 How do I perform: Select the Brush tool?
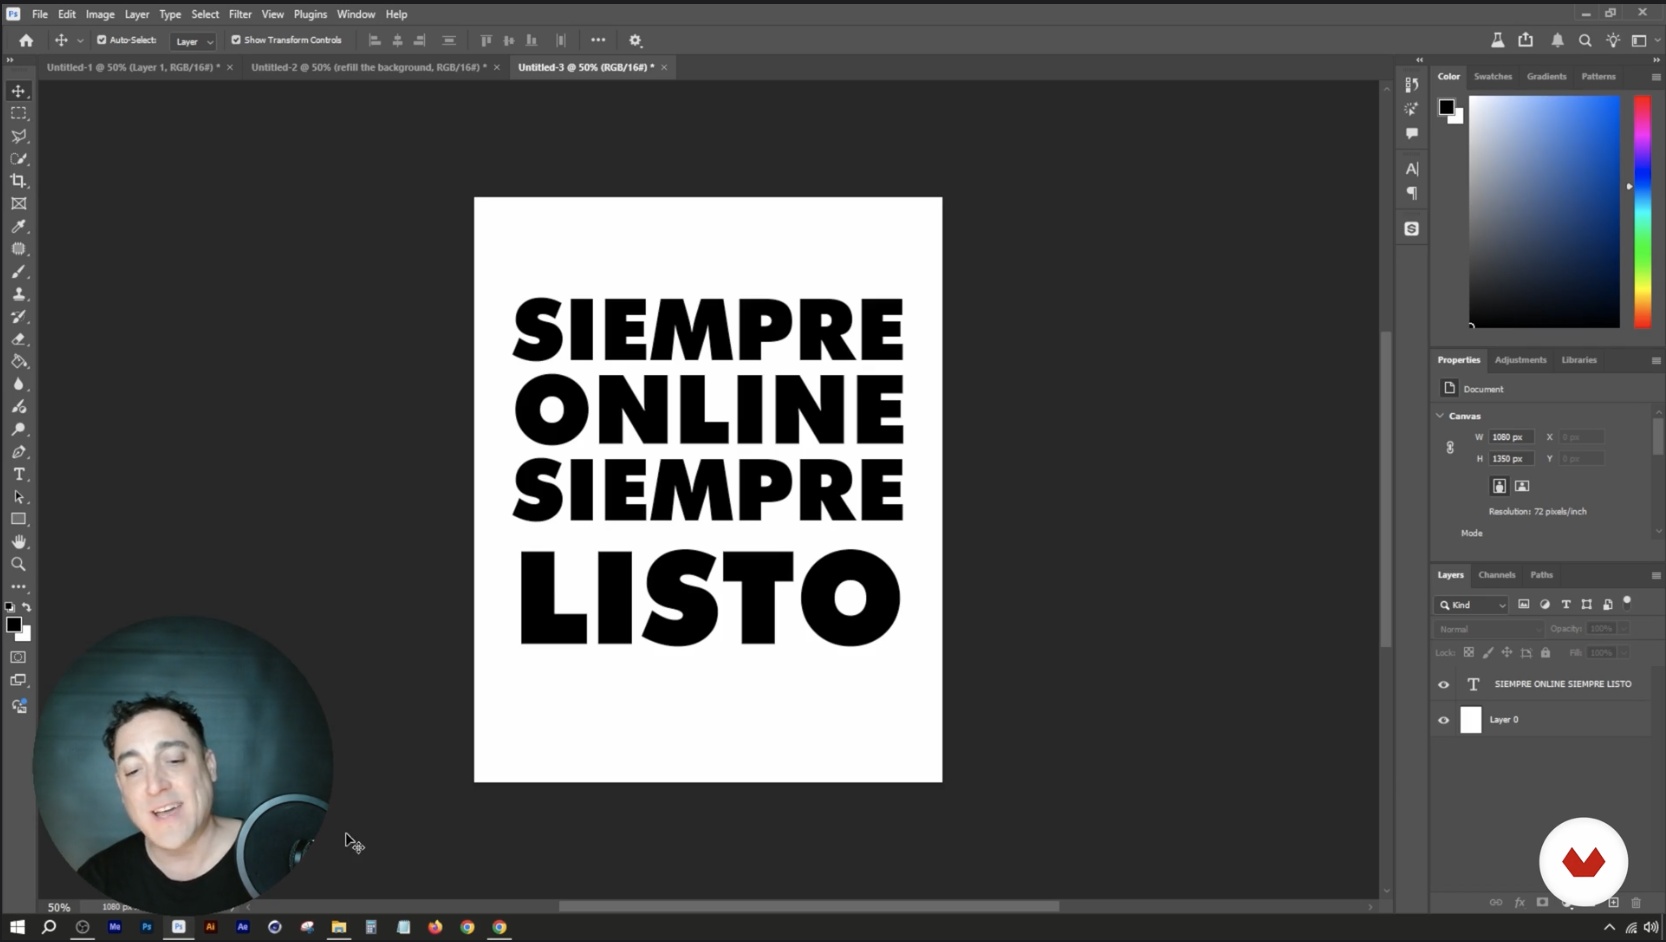pyautogui.click(x=18, y=272)
